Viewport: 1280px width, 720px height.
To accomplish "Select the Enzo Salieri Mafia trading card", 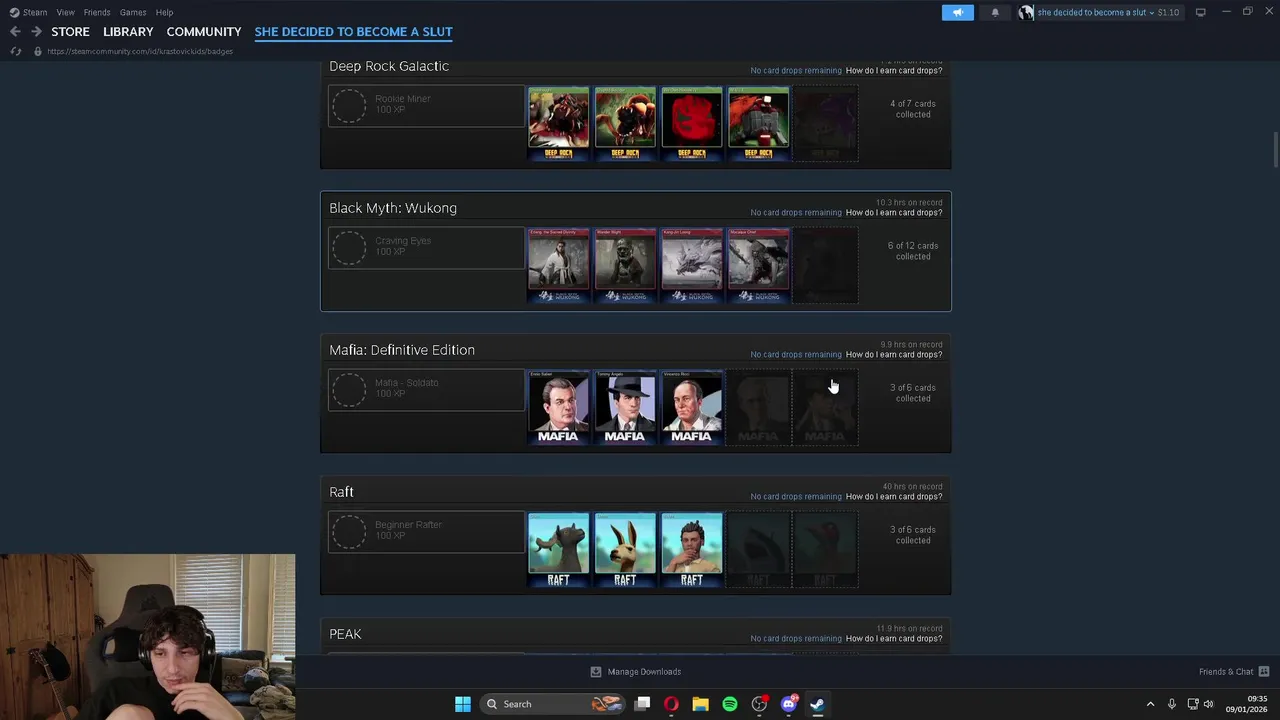I will [558, 407].
